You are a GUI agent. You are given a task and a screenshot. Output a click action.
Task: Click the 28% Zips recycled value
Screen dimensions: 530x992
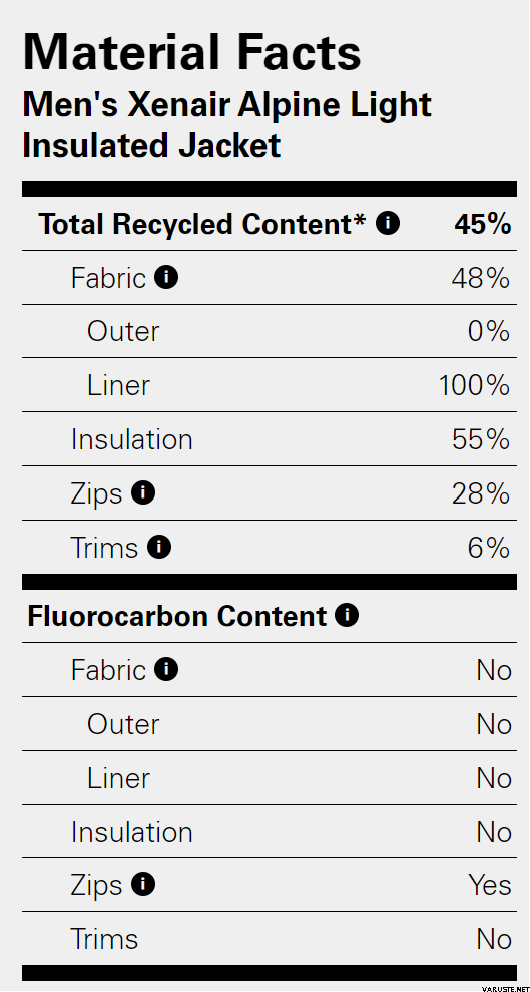click(481, 493)
